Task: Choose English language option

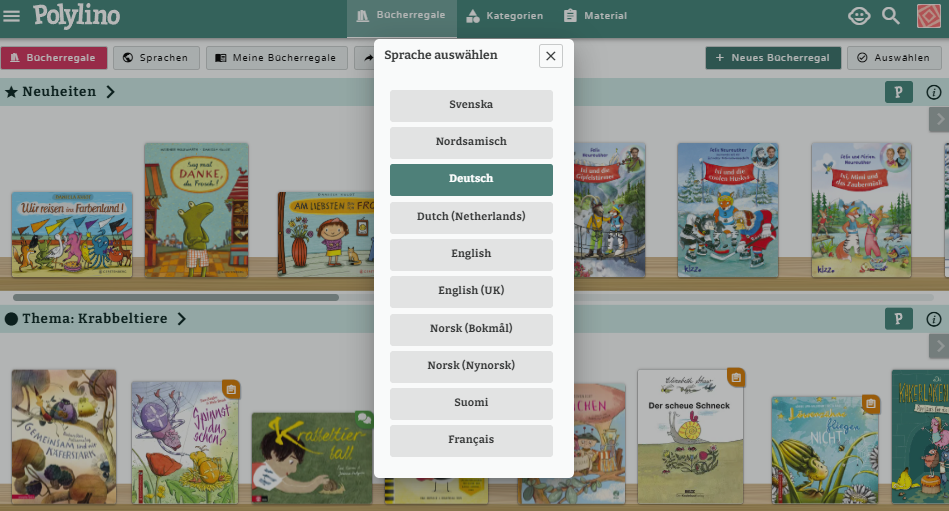Action: coord(471,254)
